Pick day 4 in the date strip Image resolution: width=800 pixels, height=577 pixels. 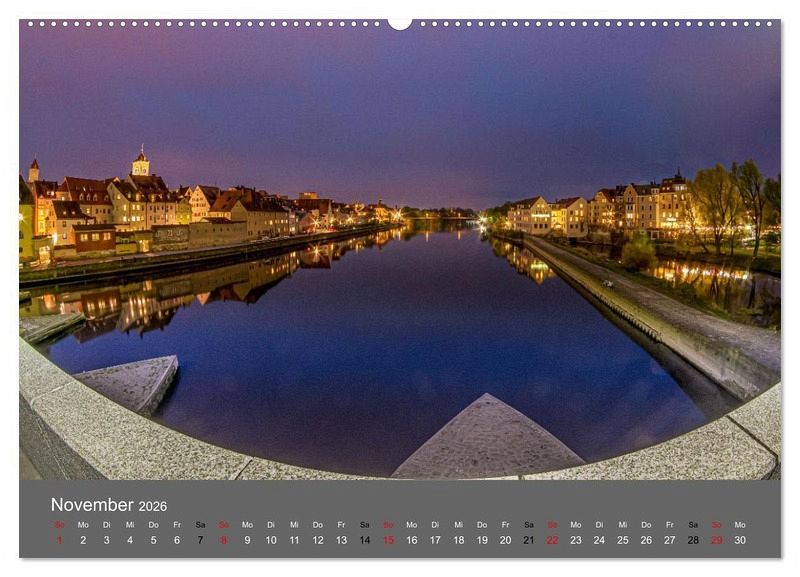130,540
